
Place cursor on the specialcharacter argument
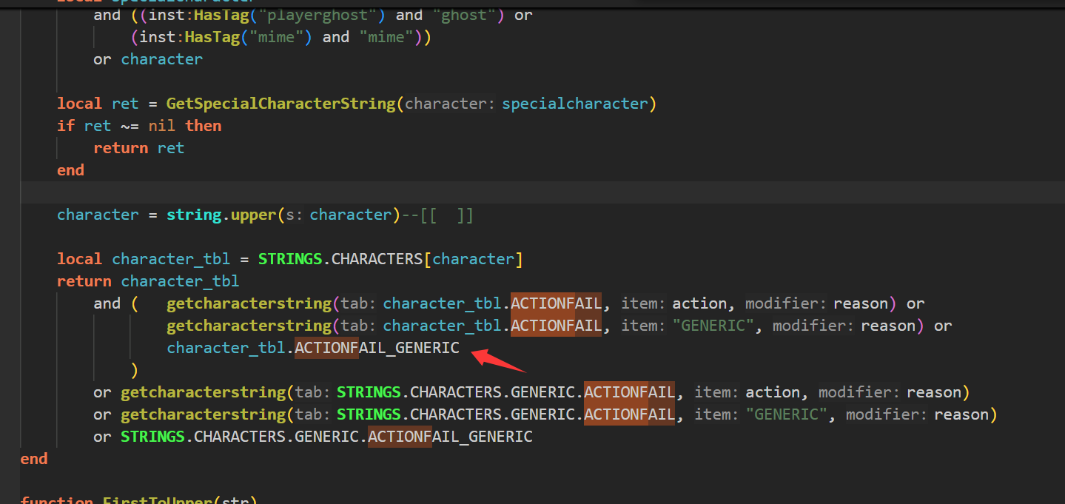point(576,104)
